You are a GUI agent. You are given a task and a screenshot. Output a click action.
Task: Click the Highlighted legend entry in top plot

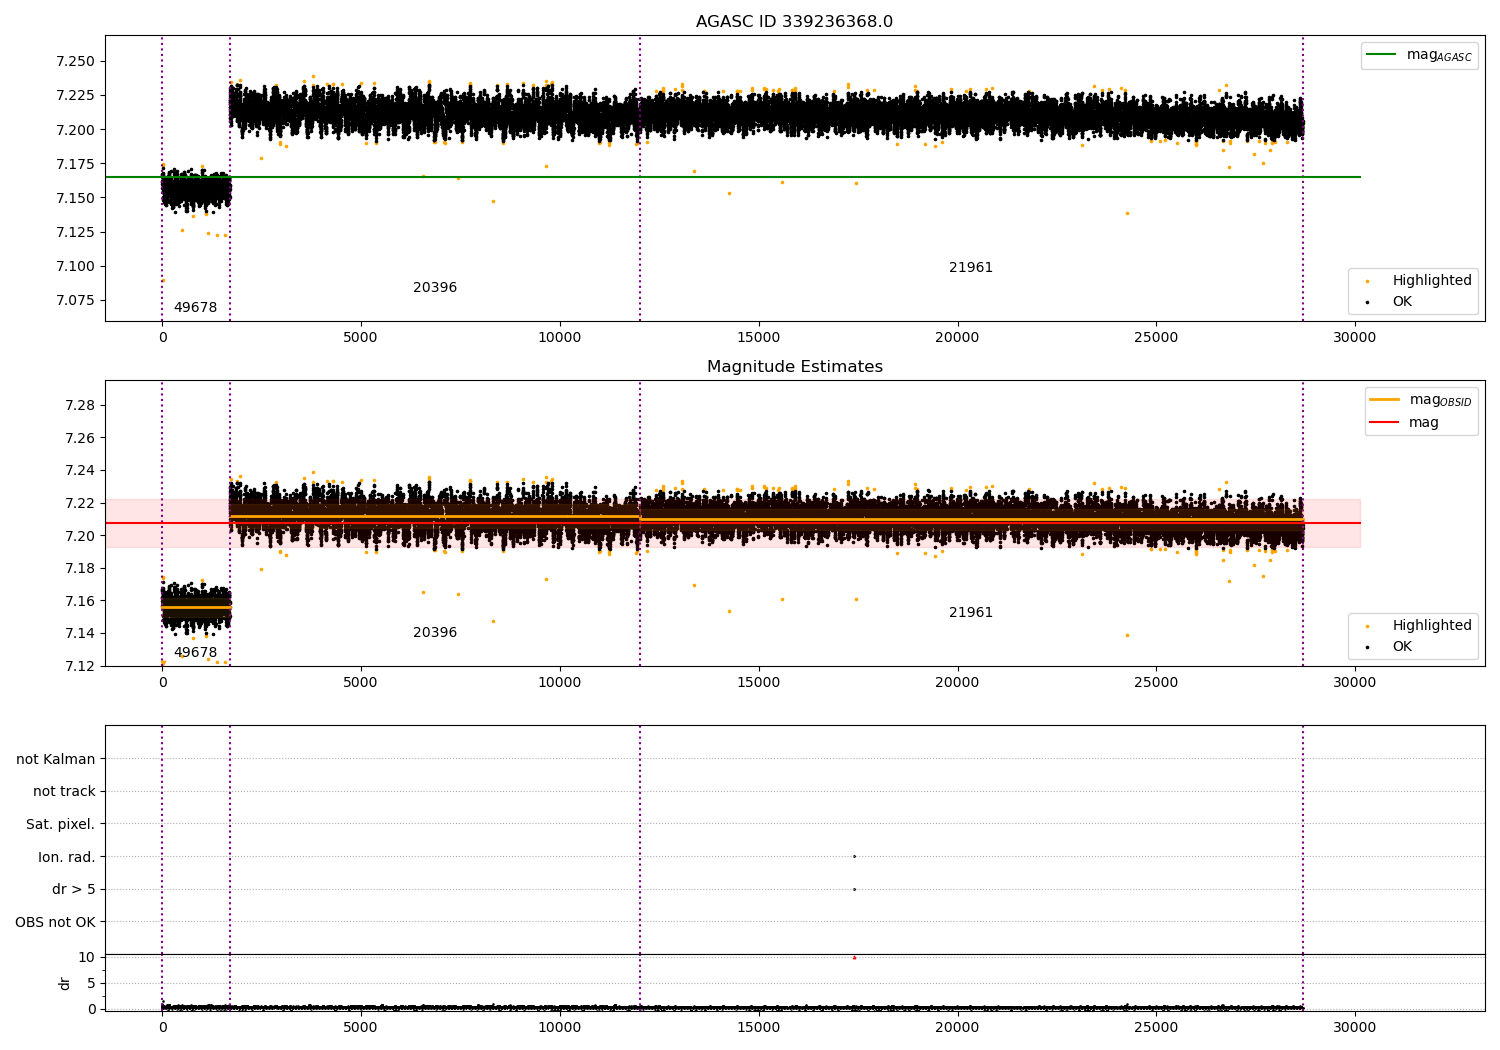pyautogui.click(x=1419, y=280)
